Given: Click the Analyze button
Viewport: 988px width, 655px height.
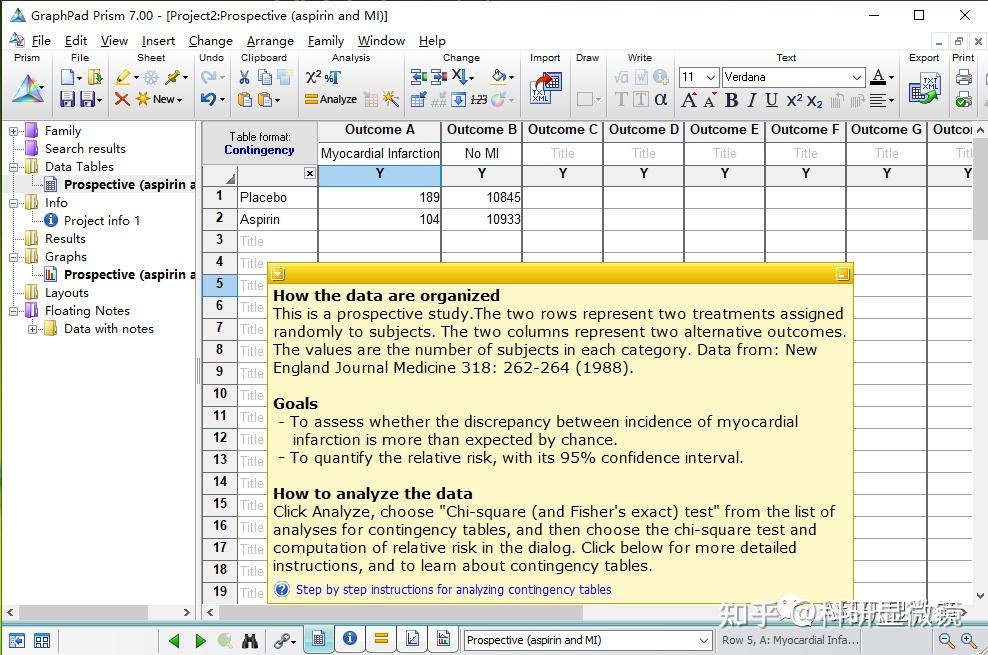Looking at the screenshot, I should pyautogui.click(x=331, y=99).
